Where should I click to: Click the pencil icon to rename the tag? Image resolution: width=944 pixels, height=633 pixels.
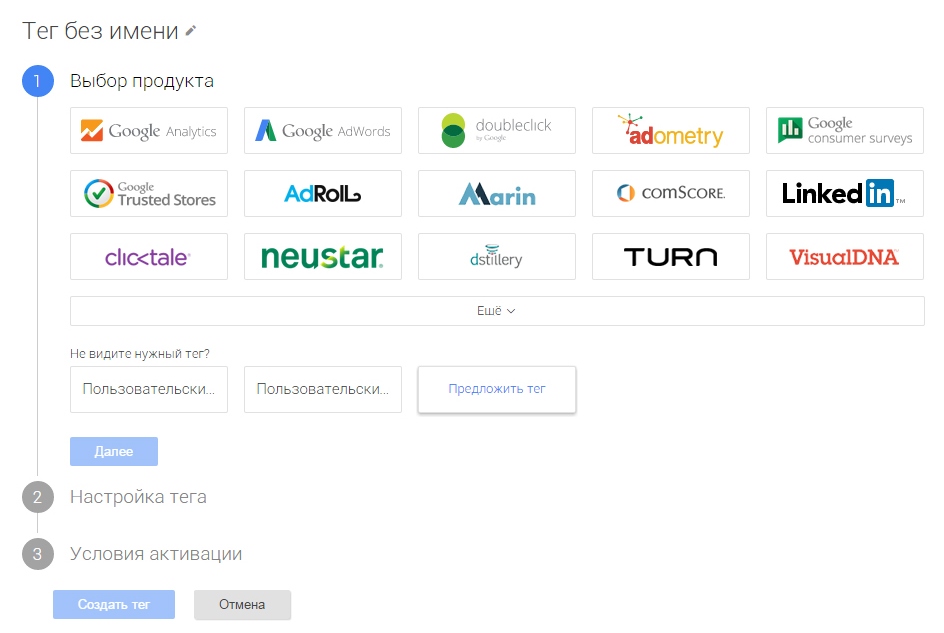tap(191, 31)
